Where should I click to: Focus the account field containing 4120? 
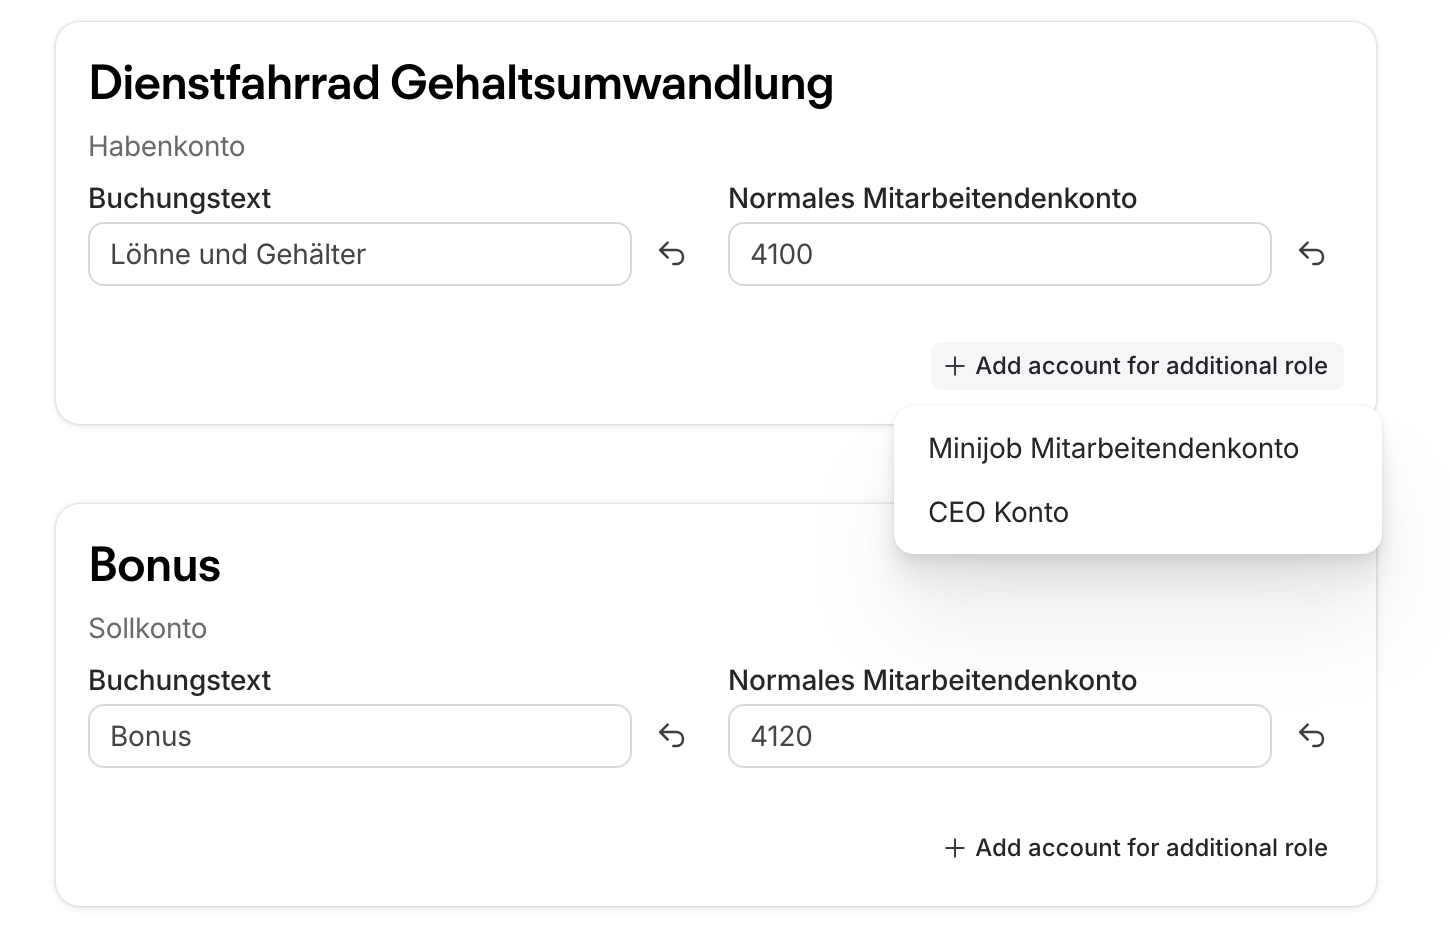click(x=1000, y=736)
